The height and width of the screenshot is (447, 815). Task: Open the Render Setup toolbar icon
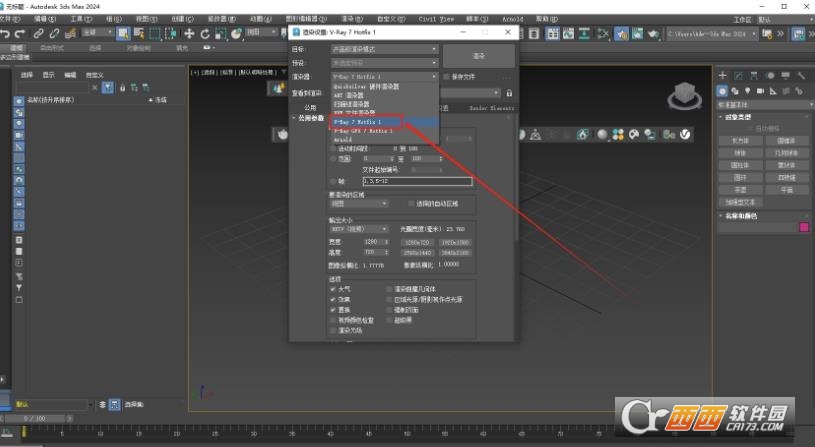622,34
